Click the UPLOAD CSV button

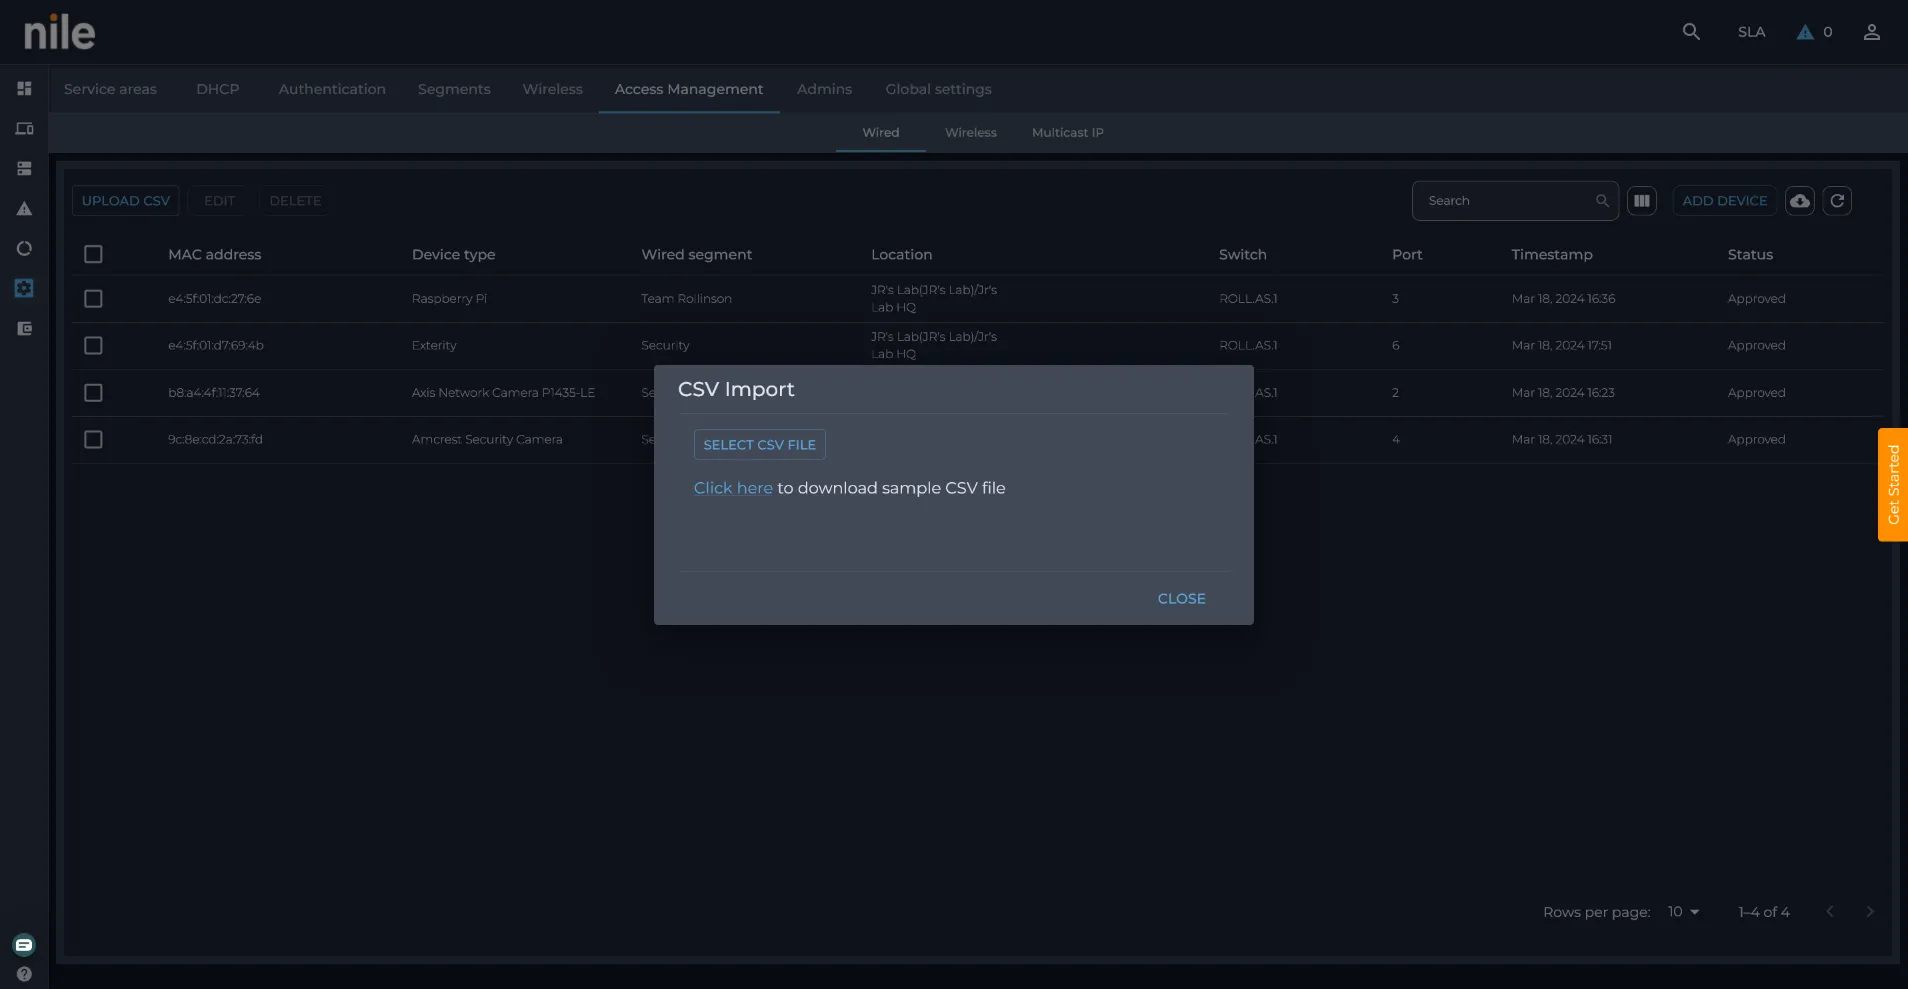pyautogui.click(x=126, y=201)
